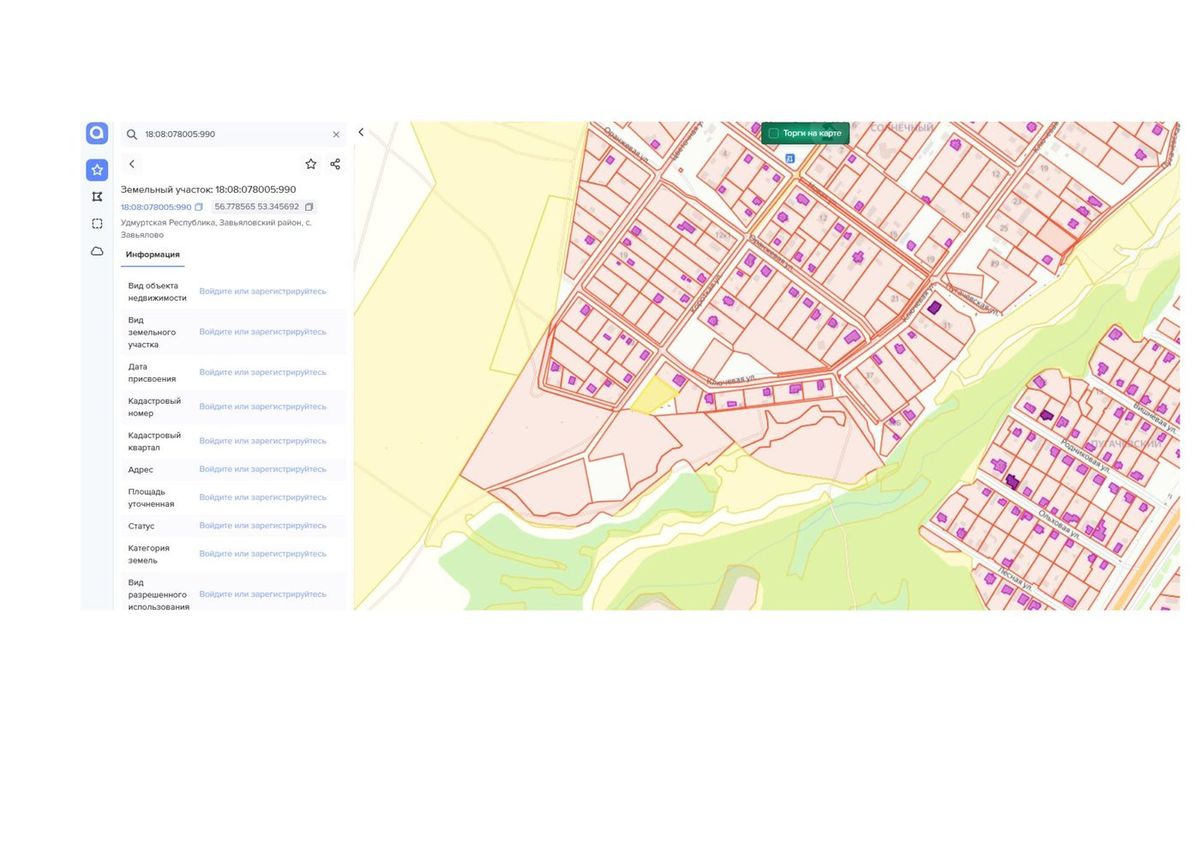The height and width of the screenshot is (849, 1200).
Task: Toggle the 'Торги на карте' checkbox
Action: coord(774,133)
